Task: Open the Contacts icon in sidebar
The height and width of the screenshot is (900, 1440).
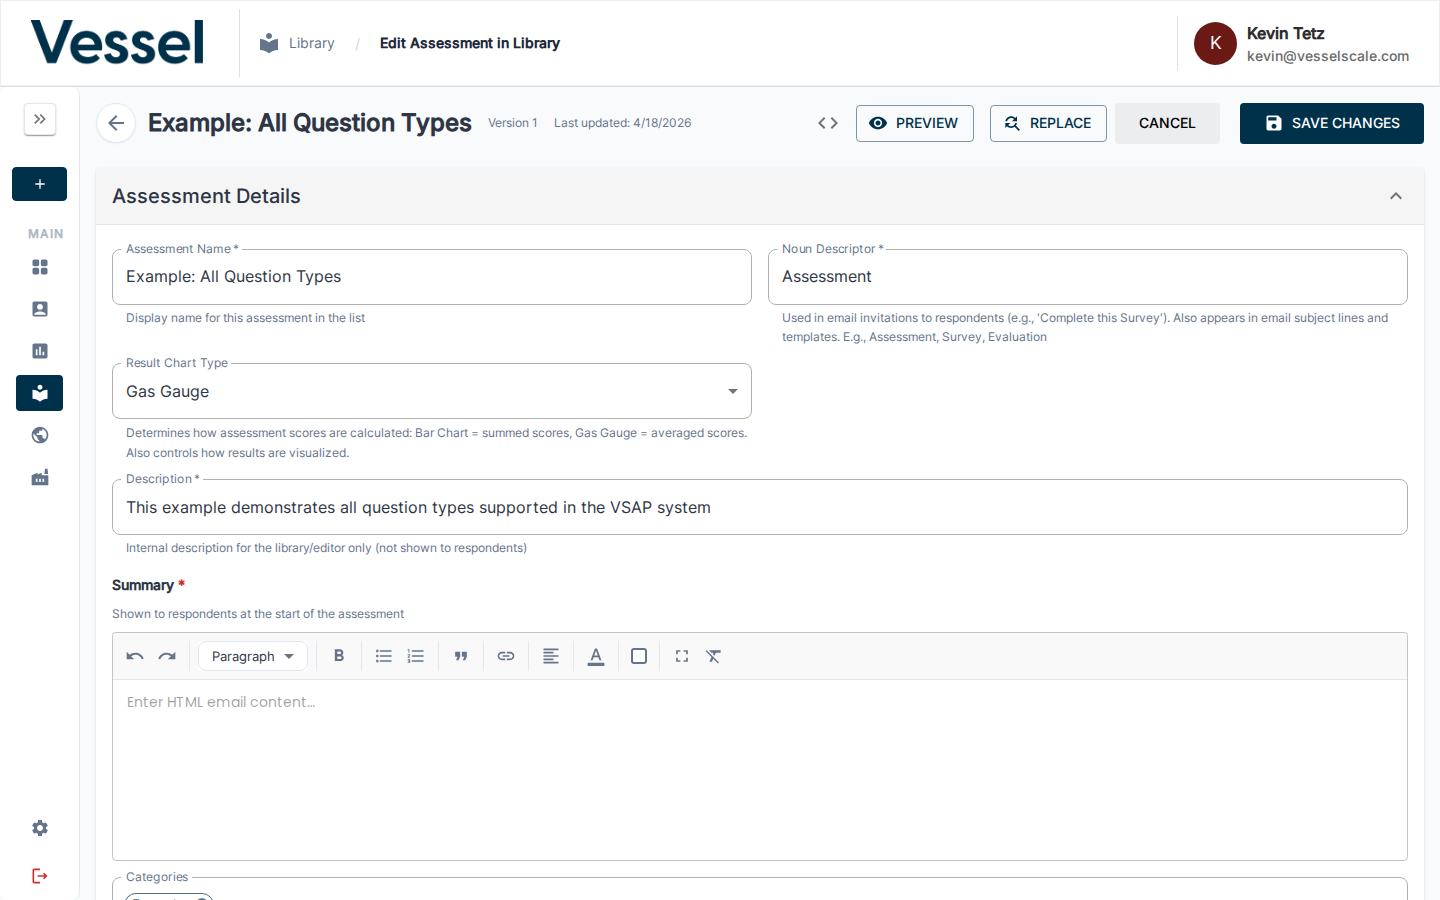Action: pyautogui.click(x=39, y=309)
